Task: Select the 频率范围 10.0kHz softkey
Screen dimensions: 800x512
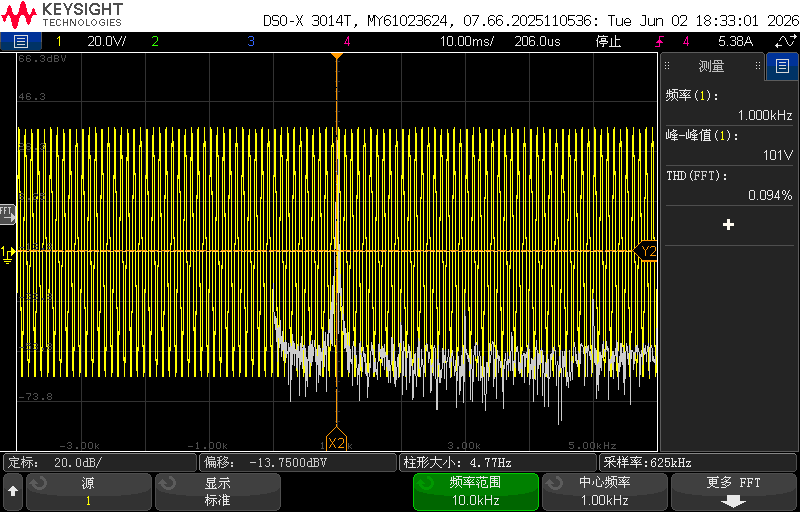Action: [476, 492]
